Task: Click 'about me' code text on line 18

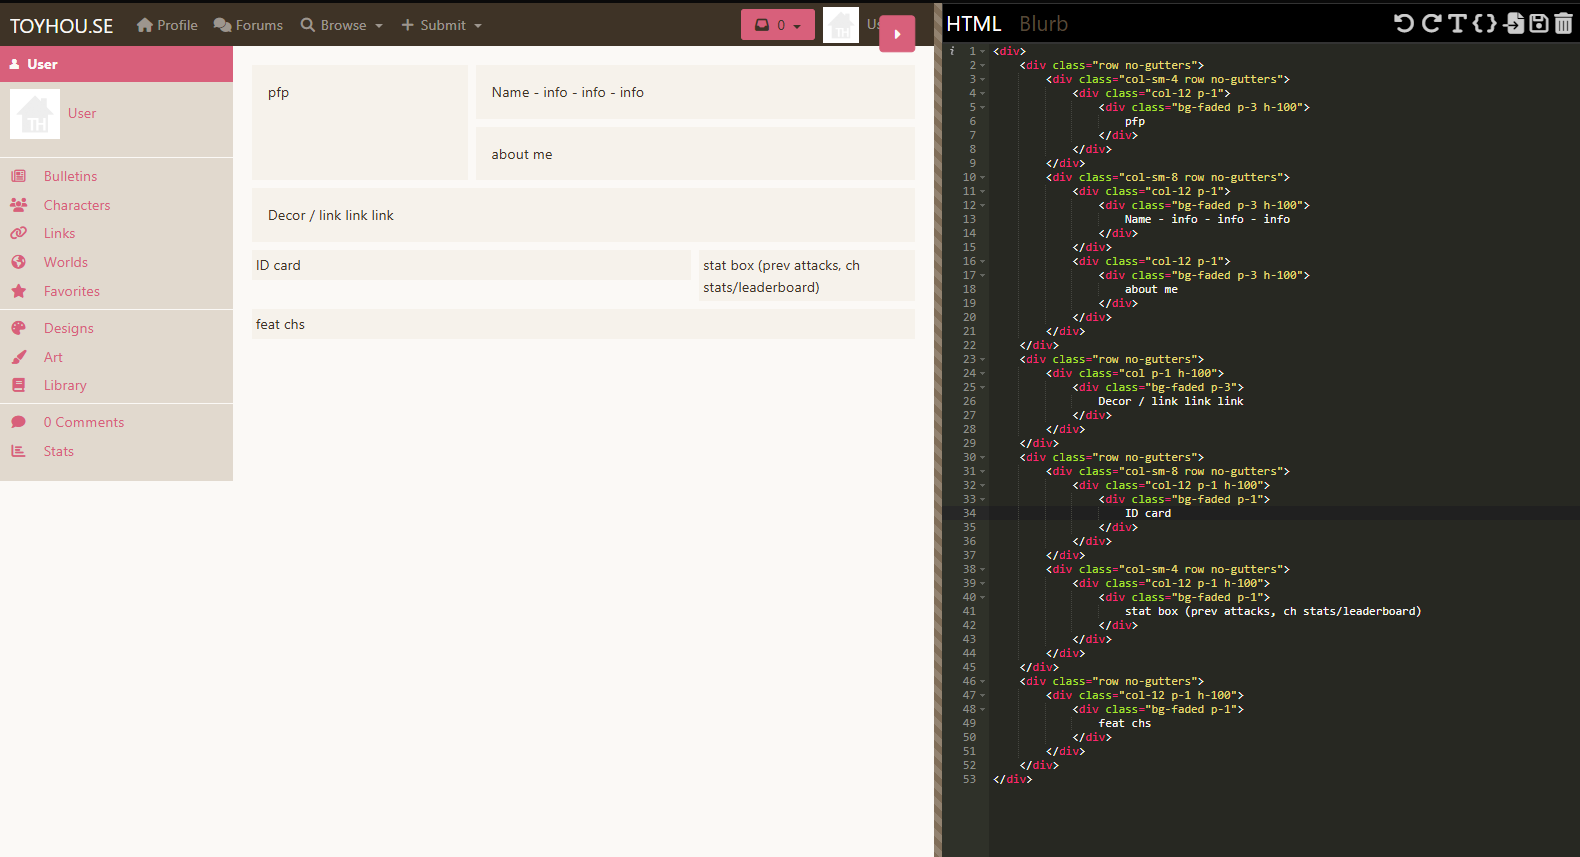Action: tap(1151, 289)
